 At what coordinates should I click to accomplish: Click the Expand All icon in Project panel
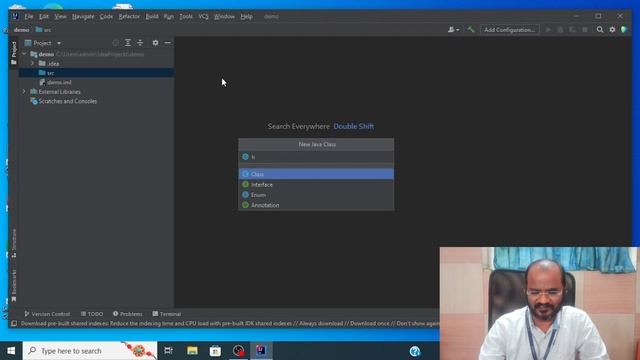(128, 43)
